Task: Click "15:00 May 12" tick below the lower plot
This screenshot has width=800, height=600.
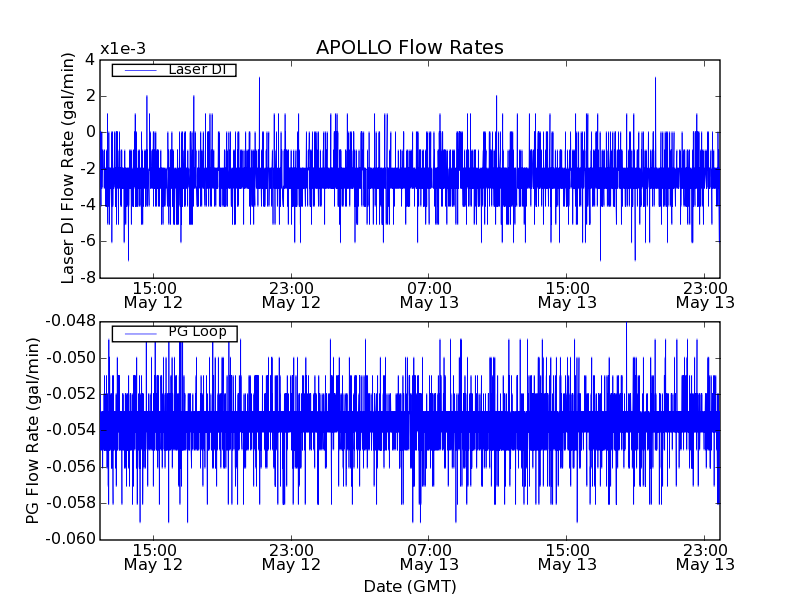Action: pyautogui.click(x=153, y=556)
